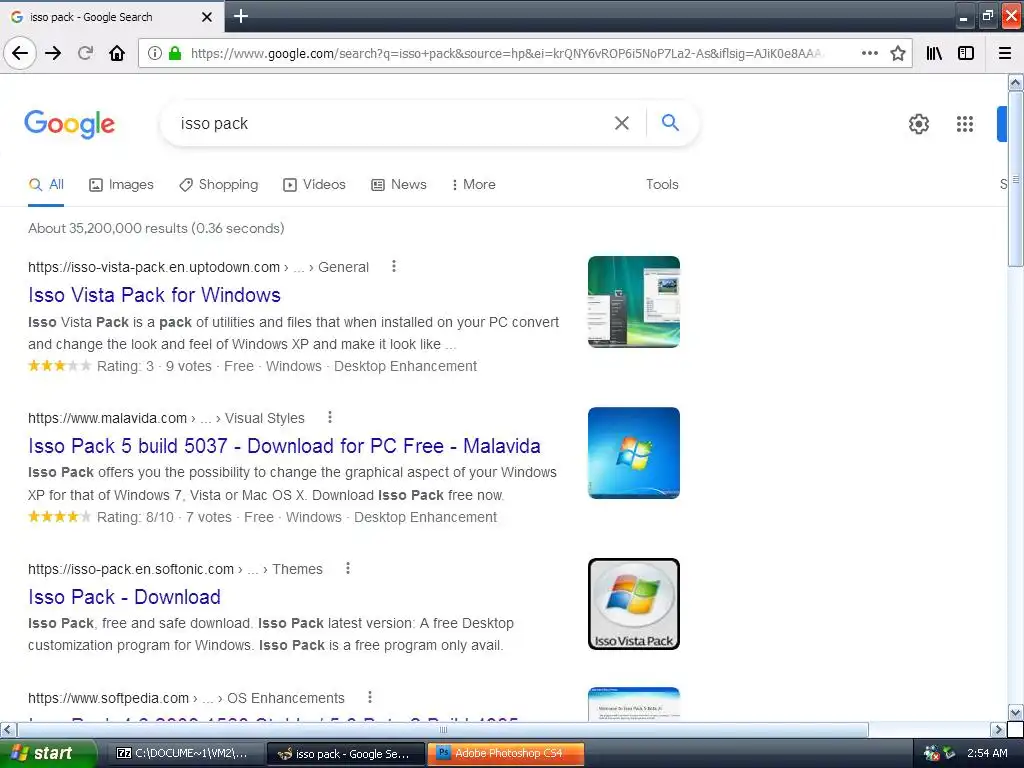Select the isso pack Google taskbar button
The width and height of the screenshot is (1024, 768).
pos(345,754)
